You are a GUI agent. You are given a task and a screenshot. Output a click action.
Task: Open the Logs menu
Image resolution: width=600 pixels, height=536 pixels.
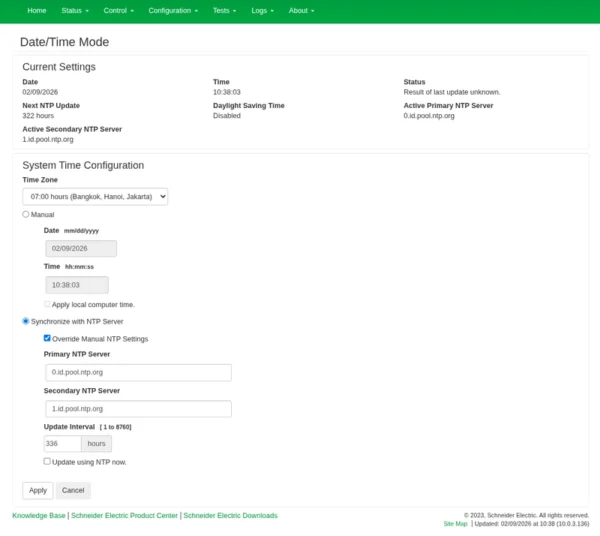(262, 10)
